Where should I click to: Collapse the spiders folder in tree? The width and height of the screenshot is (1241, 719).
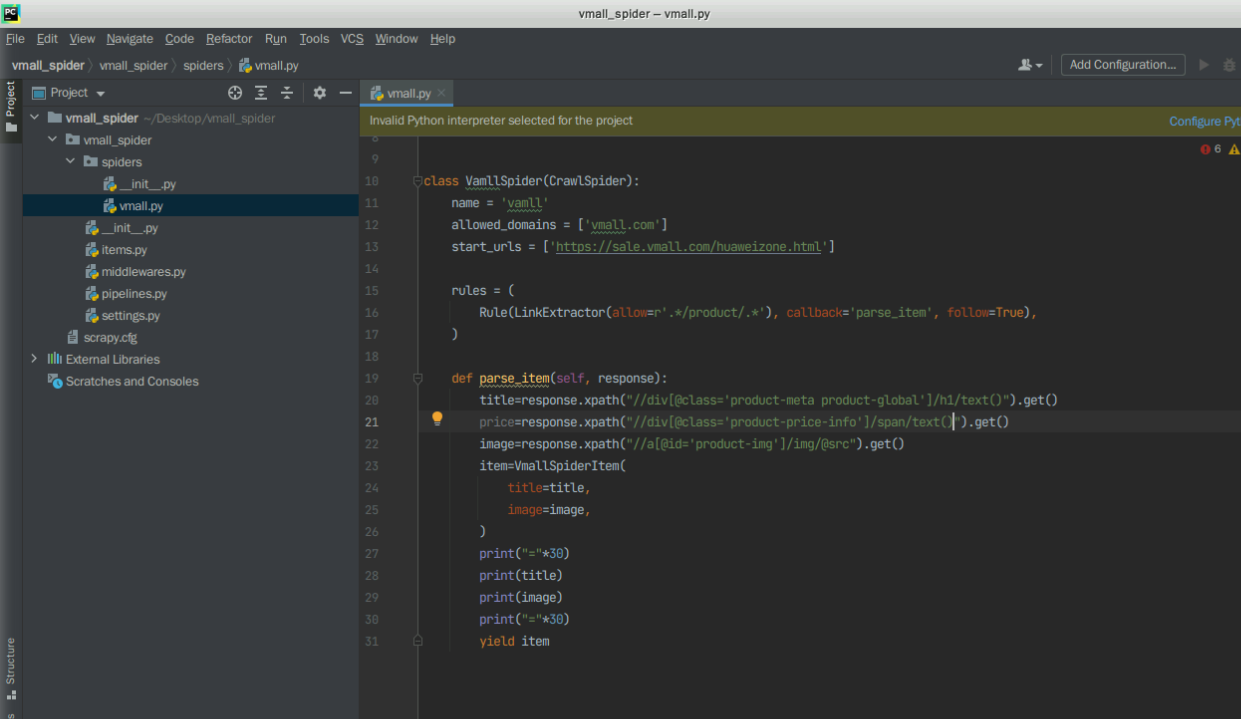pos(71,162)
